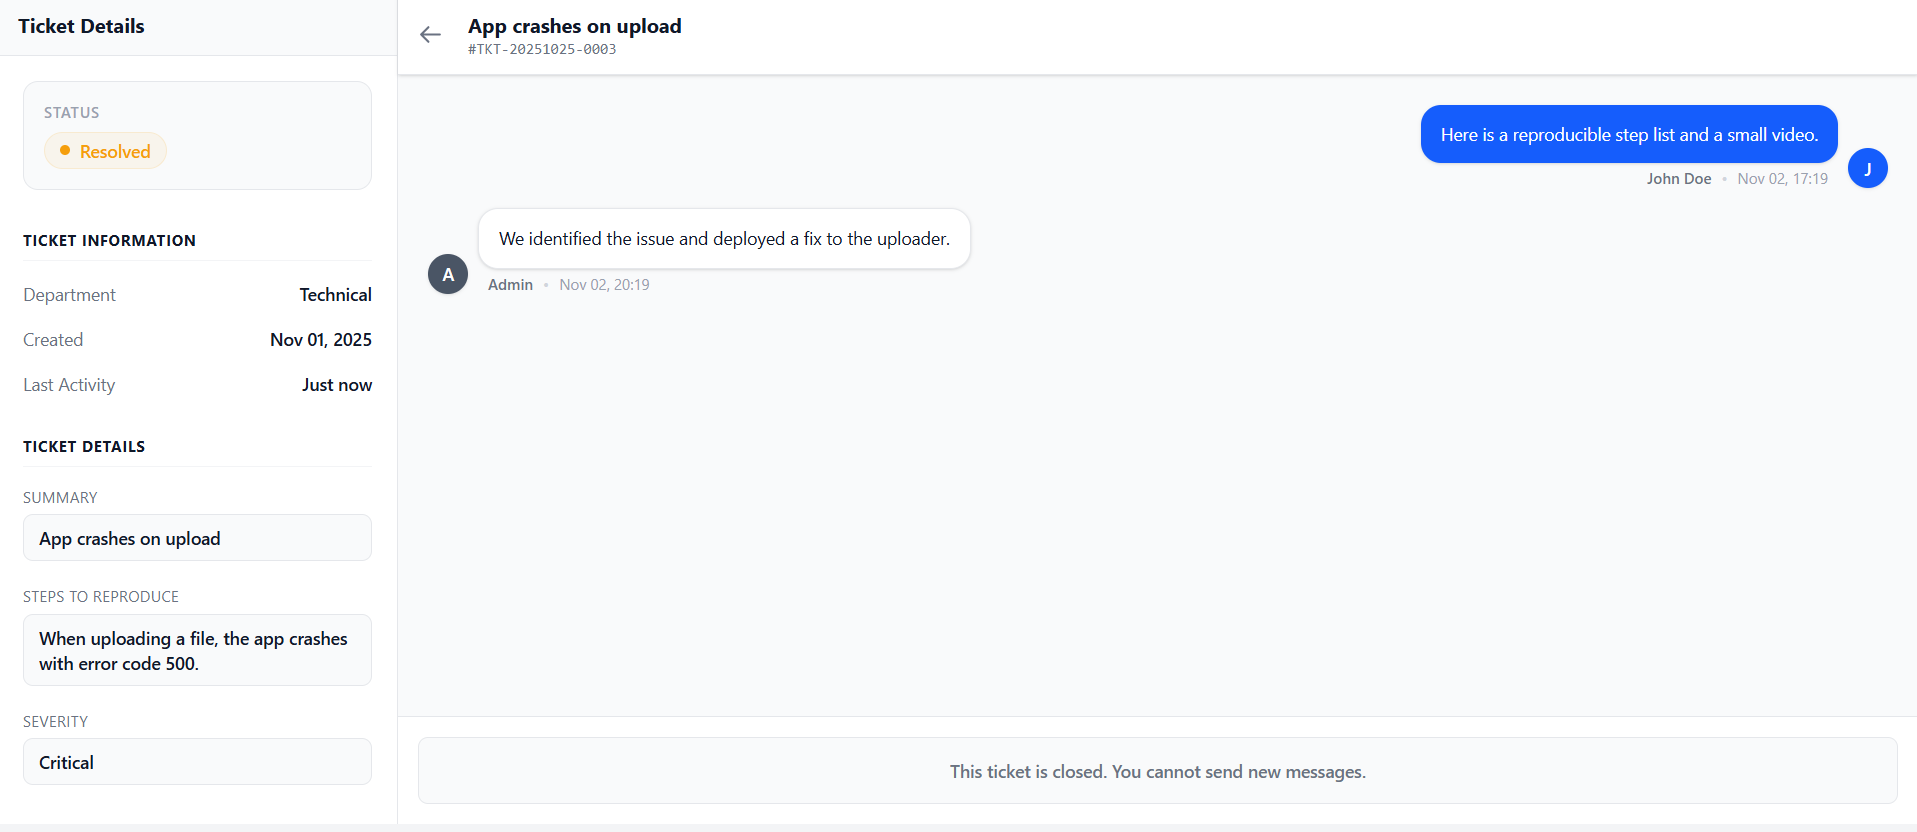The height and width of the screenshot is (832, 1917).
Task: Click the Summary field text box
Action: pyautogui.click(x=197, y=538)
